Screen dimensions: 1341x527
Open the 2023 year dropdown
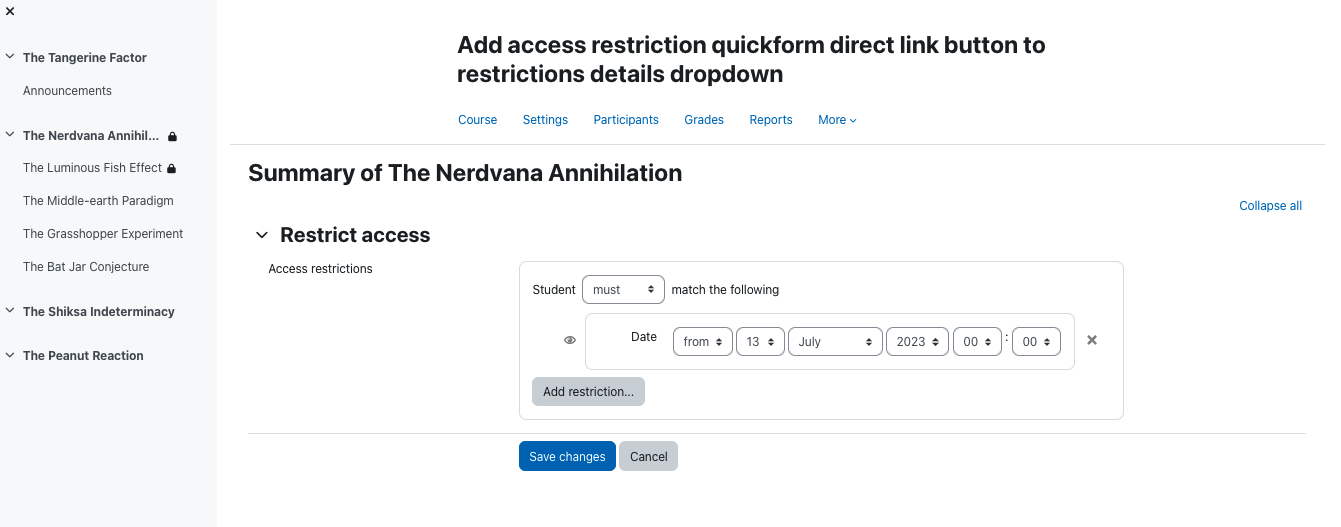click(917, 342)
